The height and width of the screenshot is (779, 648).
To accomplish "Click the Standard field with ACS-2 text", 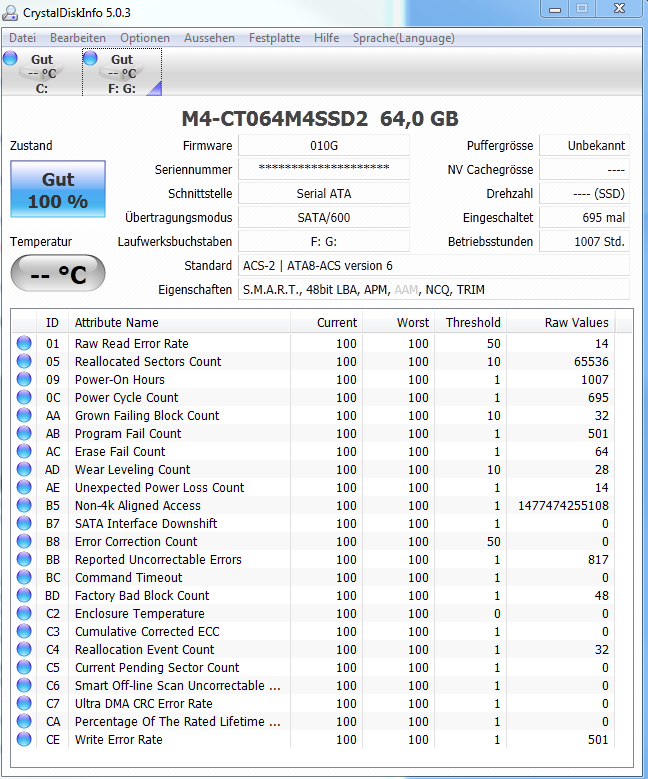I will click(x=434, y=265).
